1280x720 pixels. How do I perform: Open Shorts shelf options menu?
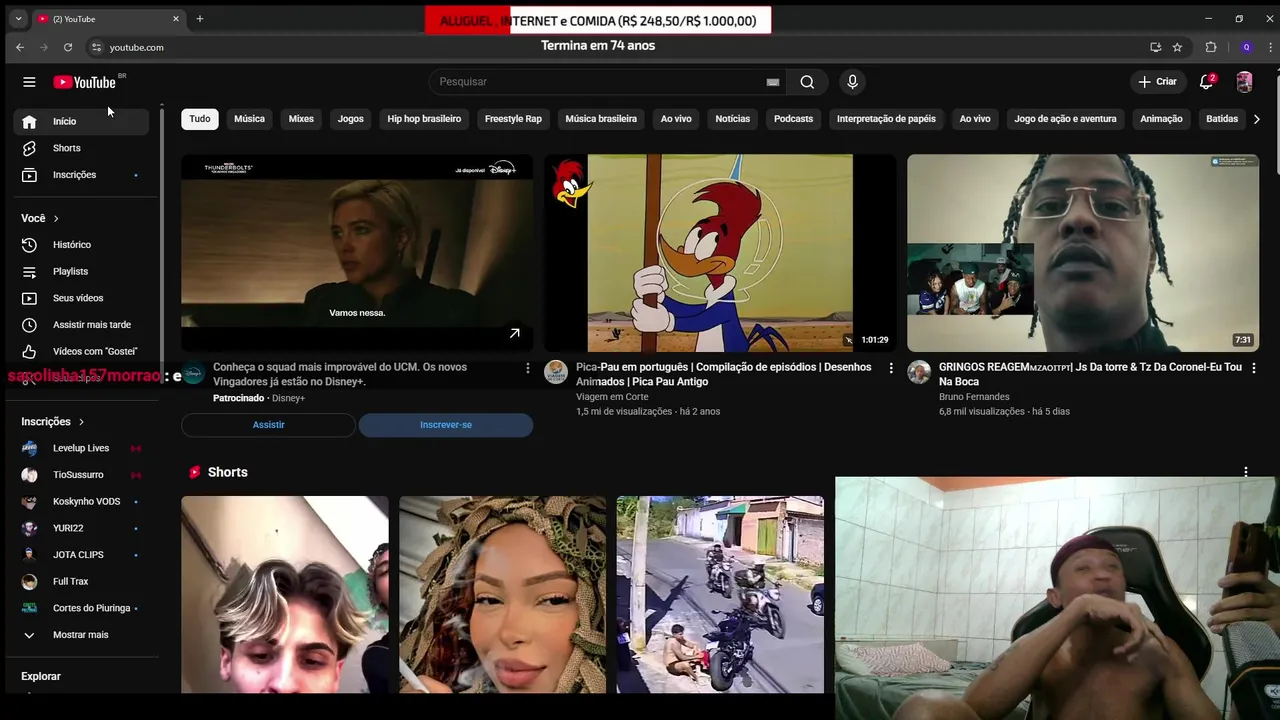coord(1246,472)
